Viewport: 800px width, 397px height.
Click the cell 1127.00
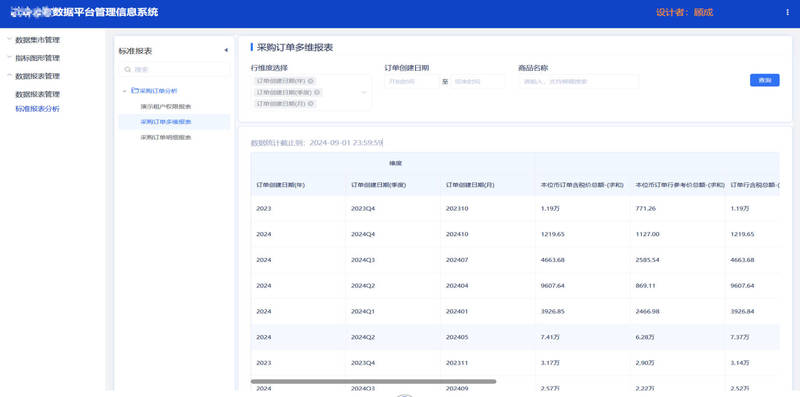647,234
